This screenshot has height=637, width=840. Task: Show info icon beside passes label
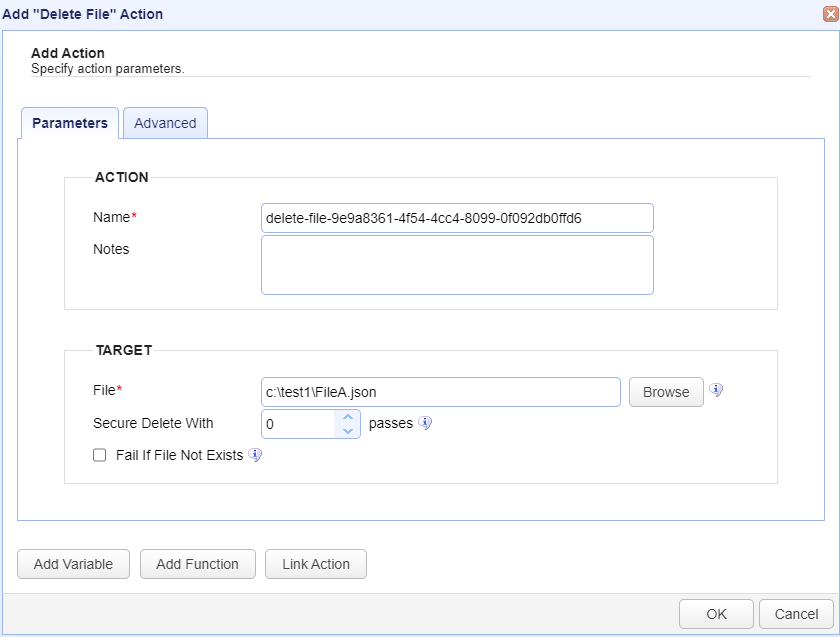point(425,423)
